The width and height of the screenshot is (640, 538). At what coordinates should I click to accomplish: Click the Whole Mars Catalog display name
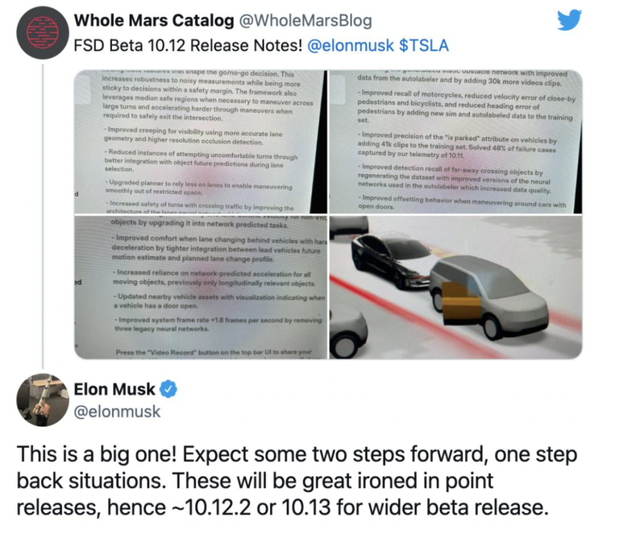coord(154,20)
